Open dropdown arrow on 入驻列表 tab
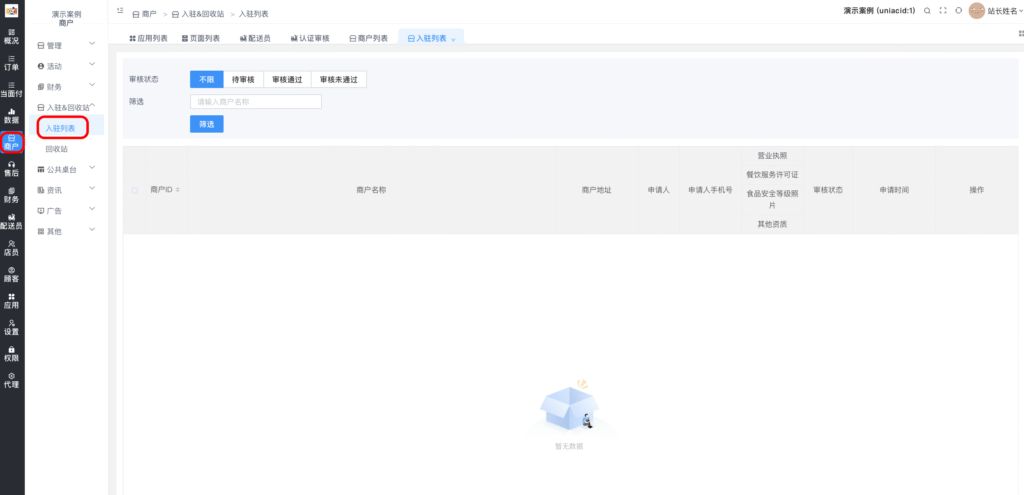The width and height of the screenshot is (1024, 495). tap(453, 39)
